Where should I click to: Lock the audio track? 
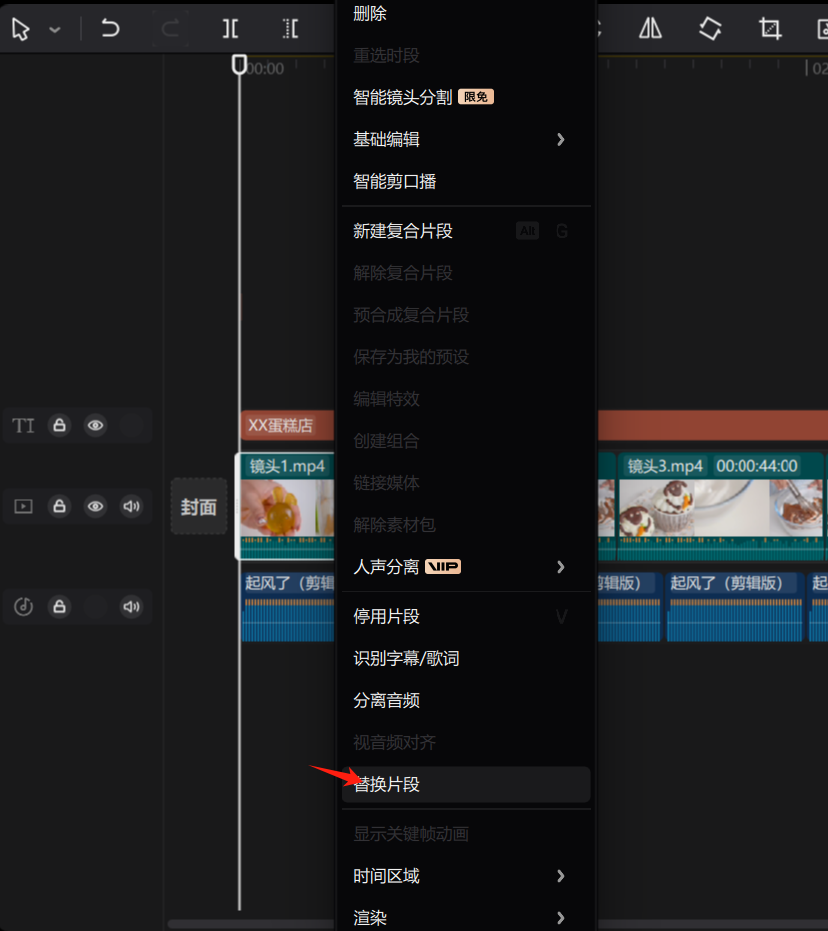59,606
